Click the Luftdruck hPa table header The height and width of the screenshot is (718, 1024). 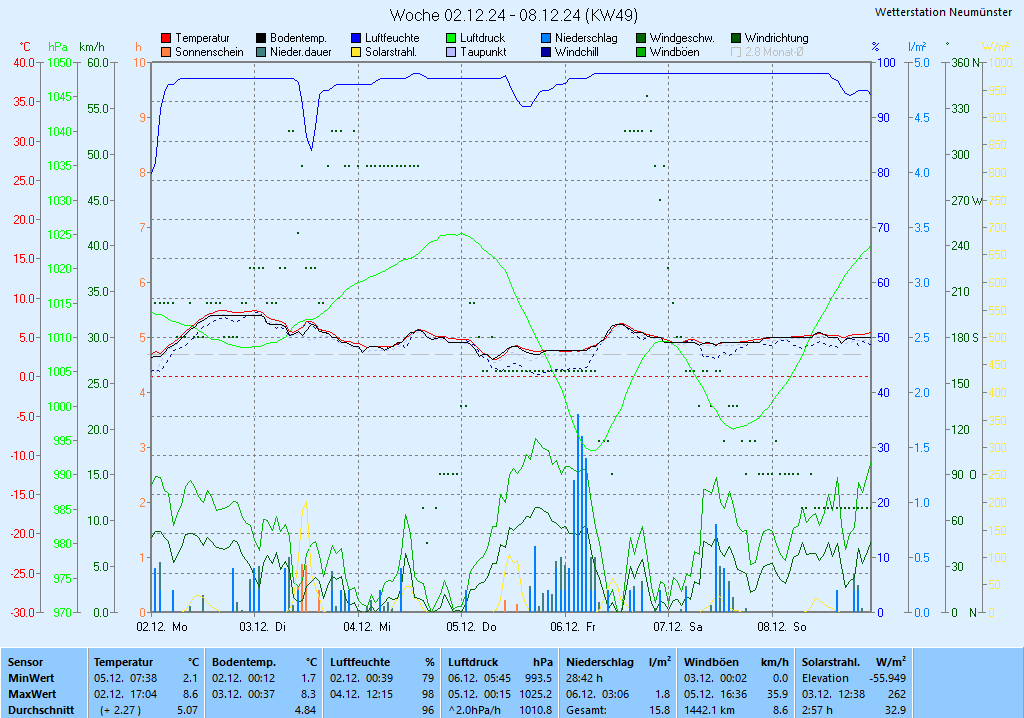(500, 662)
